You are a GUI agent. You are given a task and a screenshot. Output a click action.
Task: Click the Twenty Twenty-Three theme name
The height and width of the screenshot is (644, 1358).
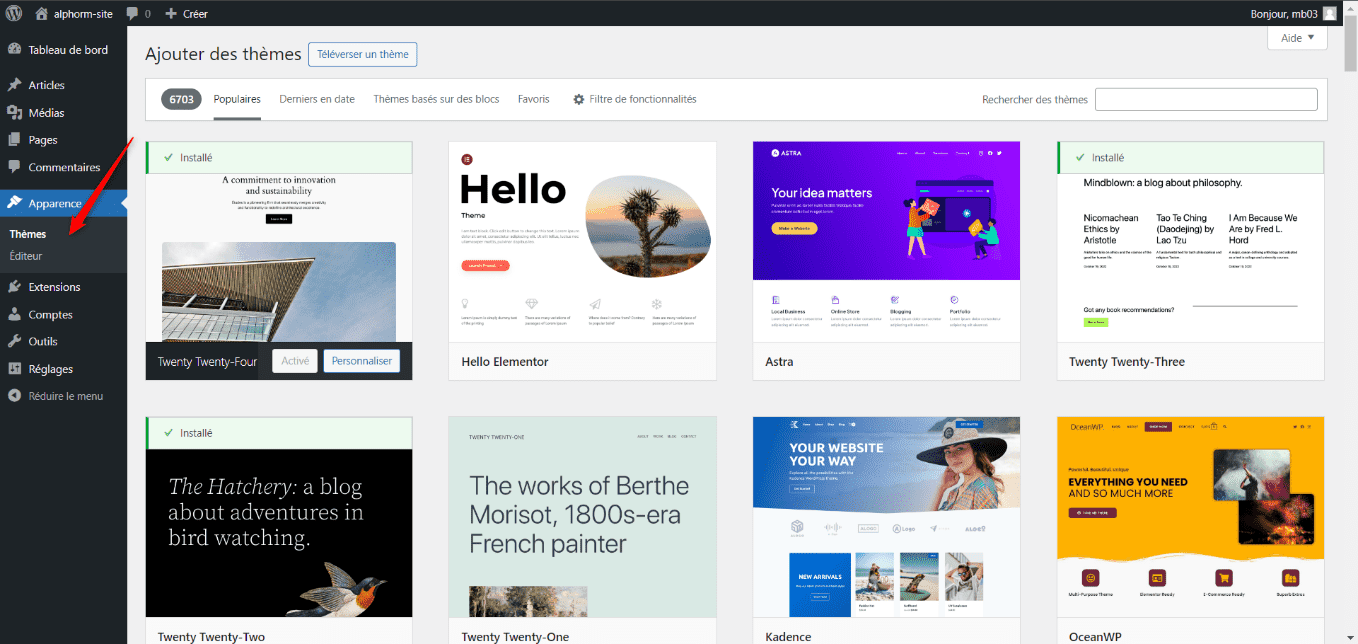[x=1127, y=362]
